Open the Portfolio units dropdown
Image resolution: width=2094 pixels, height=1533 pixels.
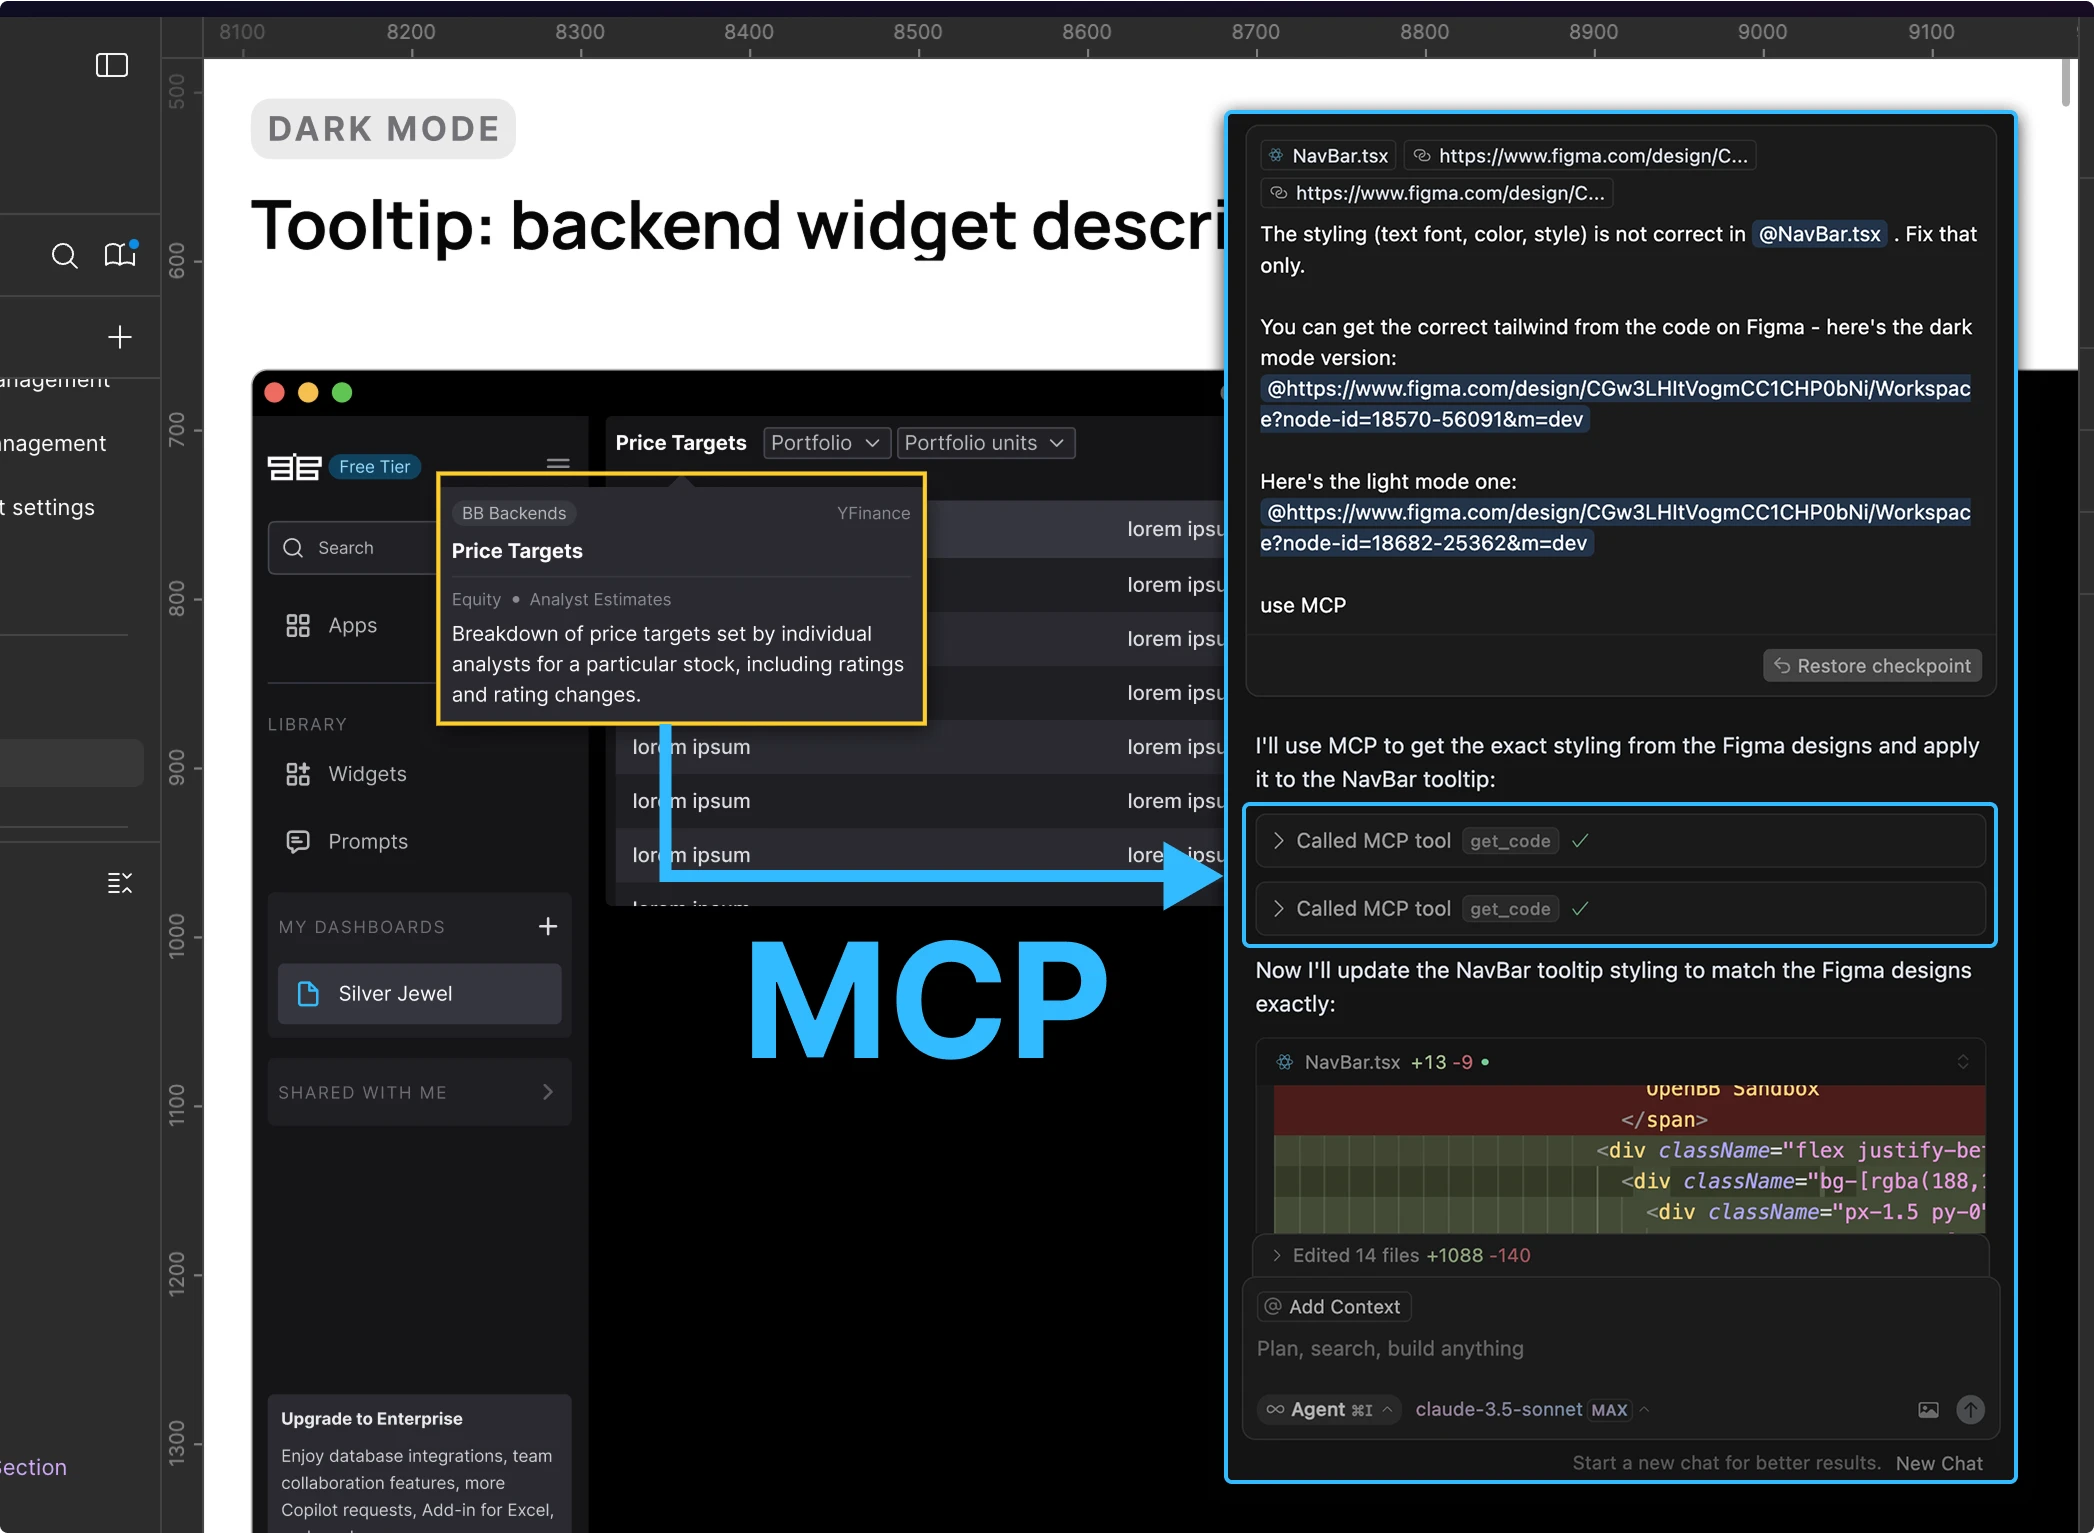pos(985,443)
